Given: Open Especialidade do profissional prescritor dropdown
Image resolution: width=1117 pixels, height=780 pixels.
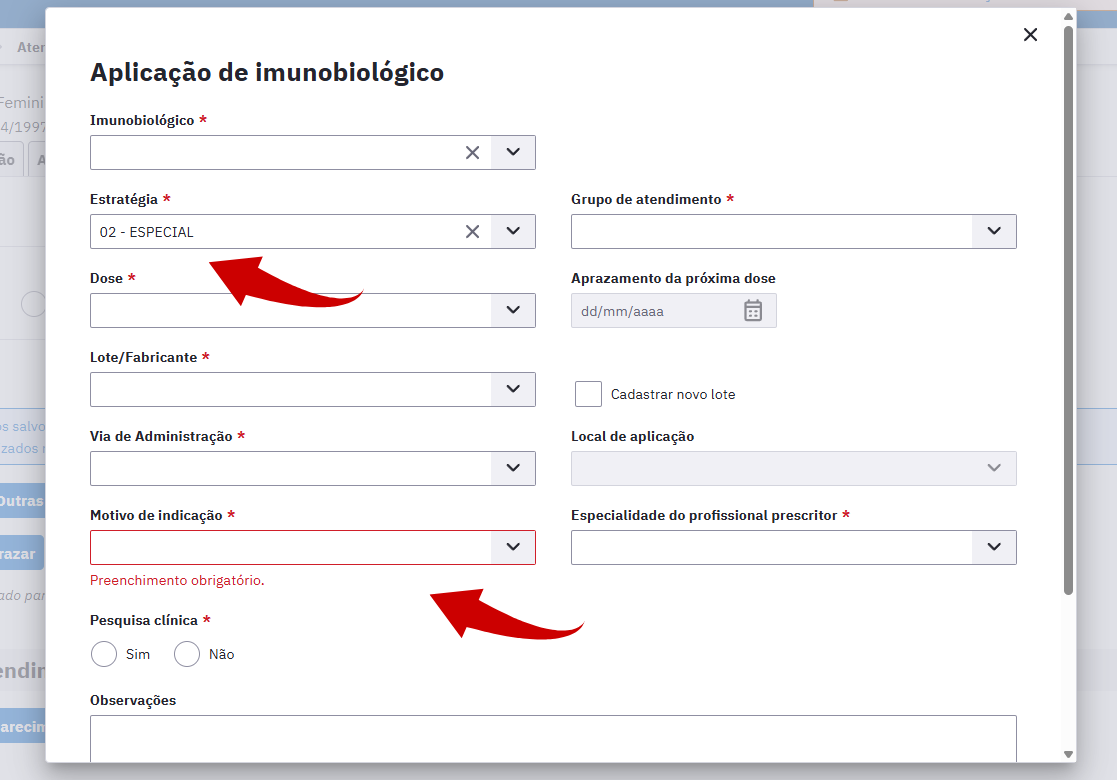Looking at the screenshot, I should [994, 548].
